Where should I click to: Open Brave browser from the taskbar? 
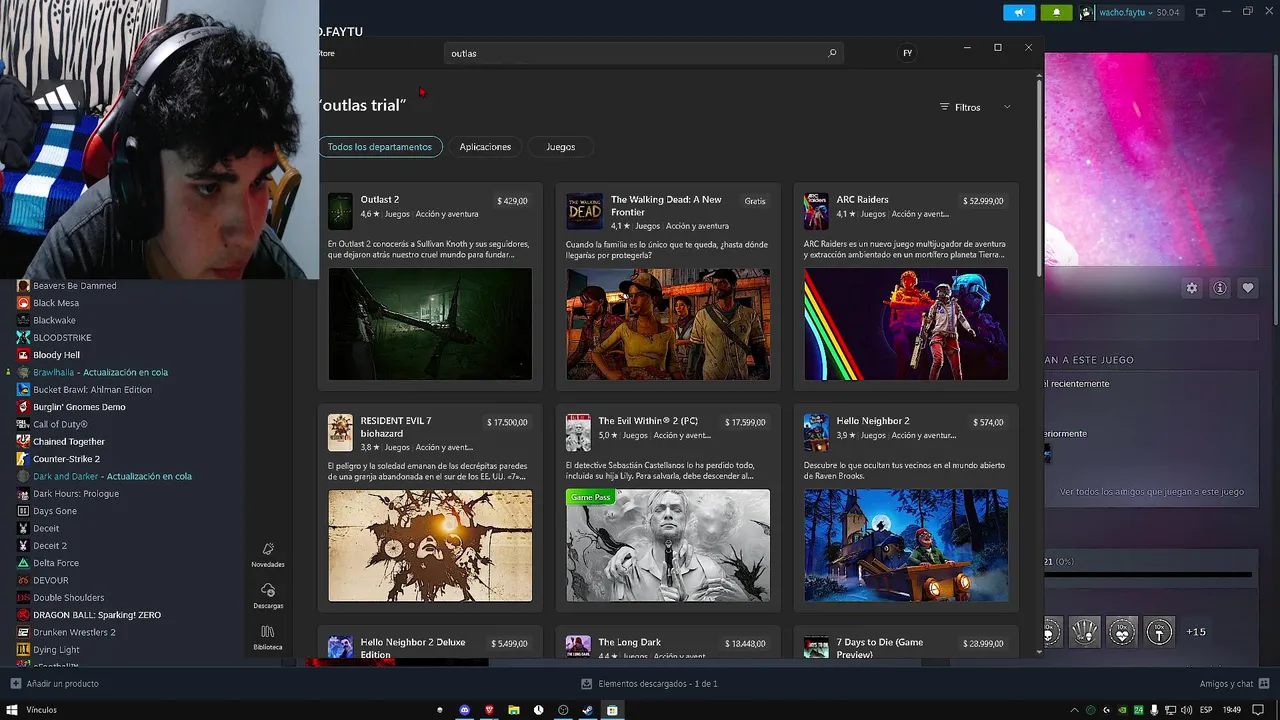click(489, 710)
